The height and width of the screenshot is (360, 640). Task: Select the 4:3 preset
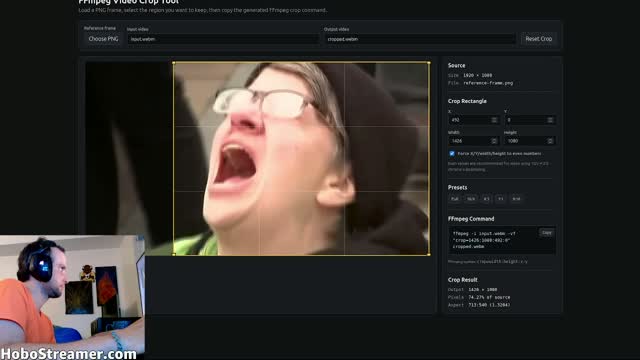[x=486, y=199]
